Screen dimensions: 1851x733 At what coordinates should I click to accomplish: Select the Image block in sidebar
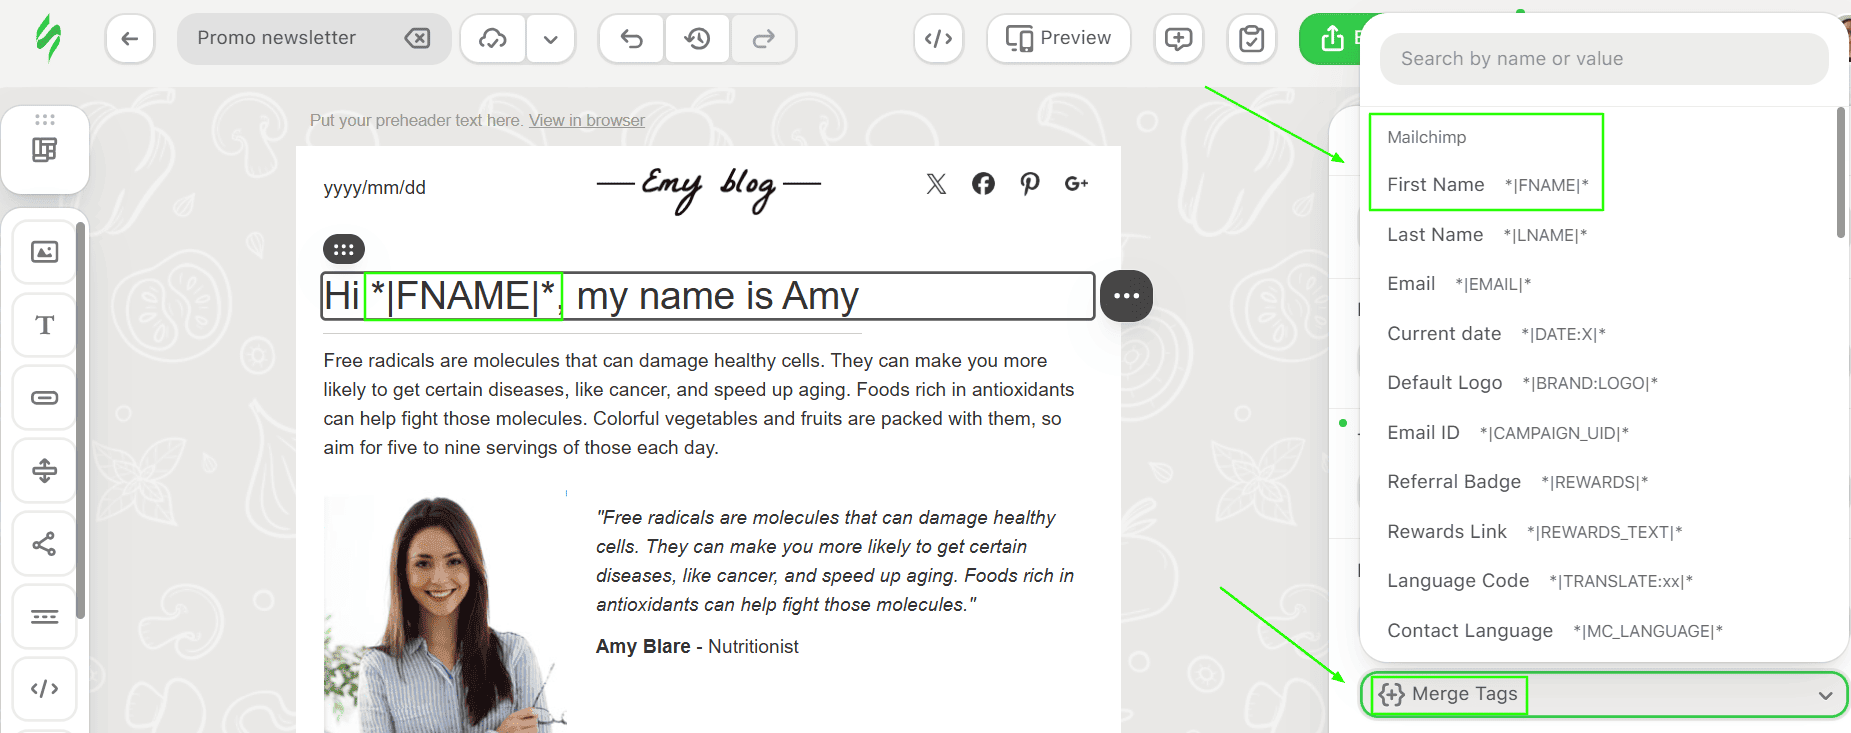pyautogui.click(x=45, y=252)
